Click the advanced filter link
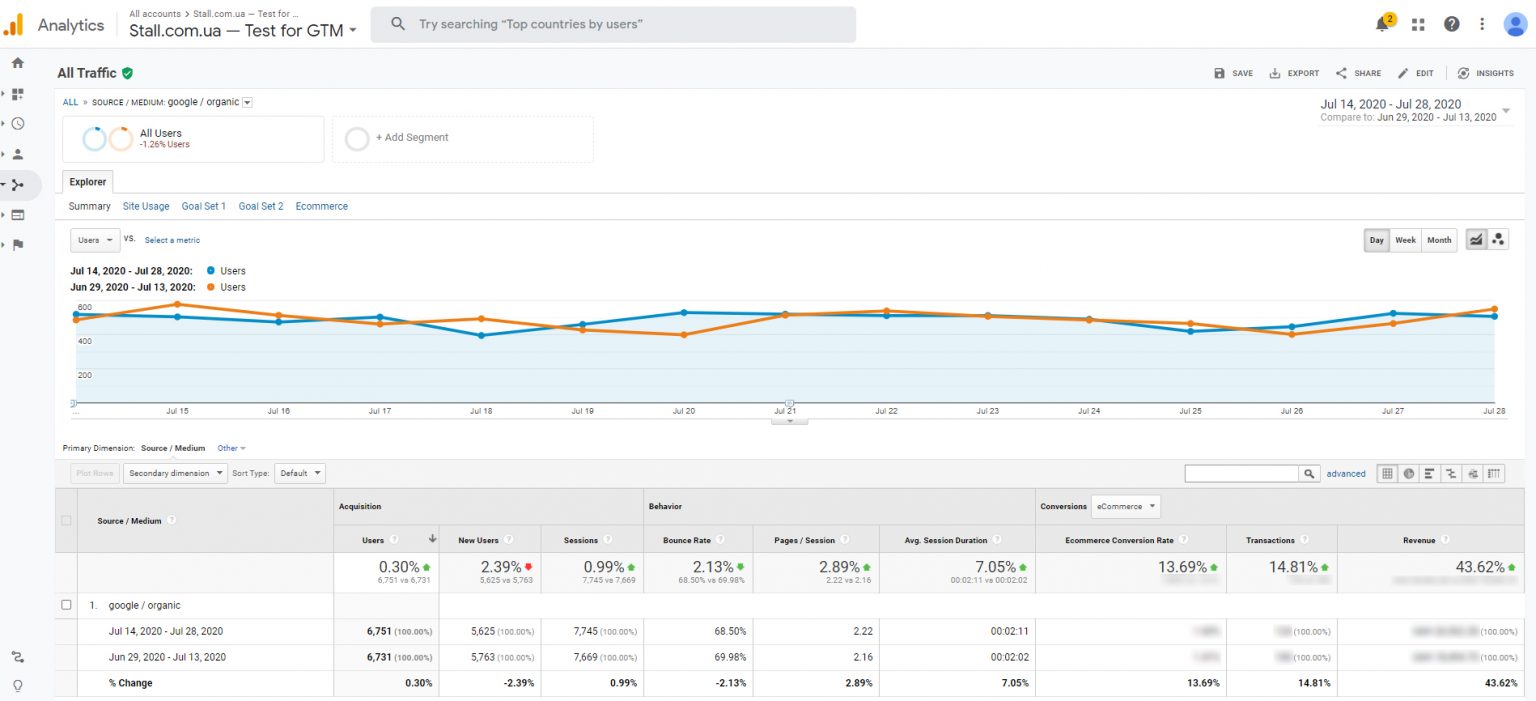 tap(1345, 473)
